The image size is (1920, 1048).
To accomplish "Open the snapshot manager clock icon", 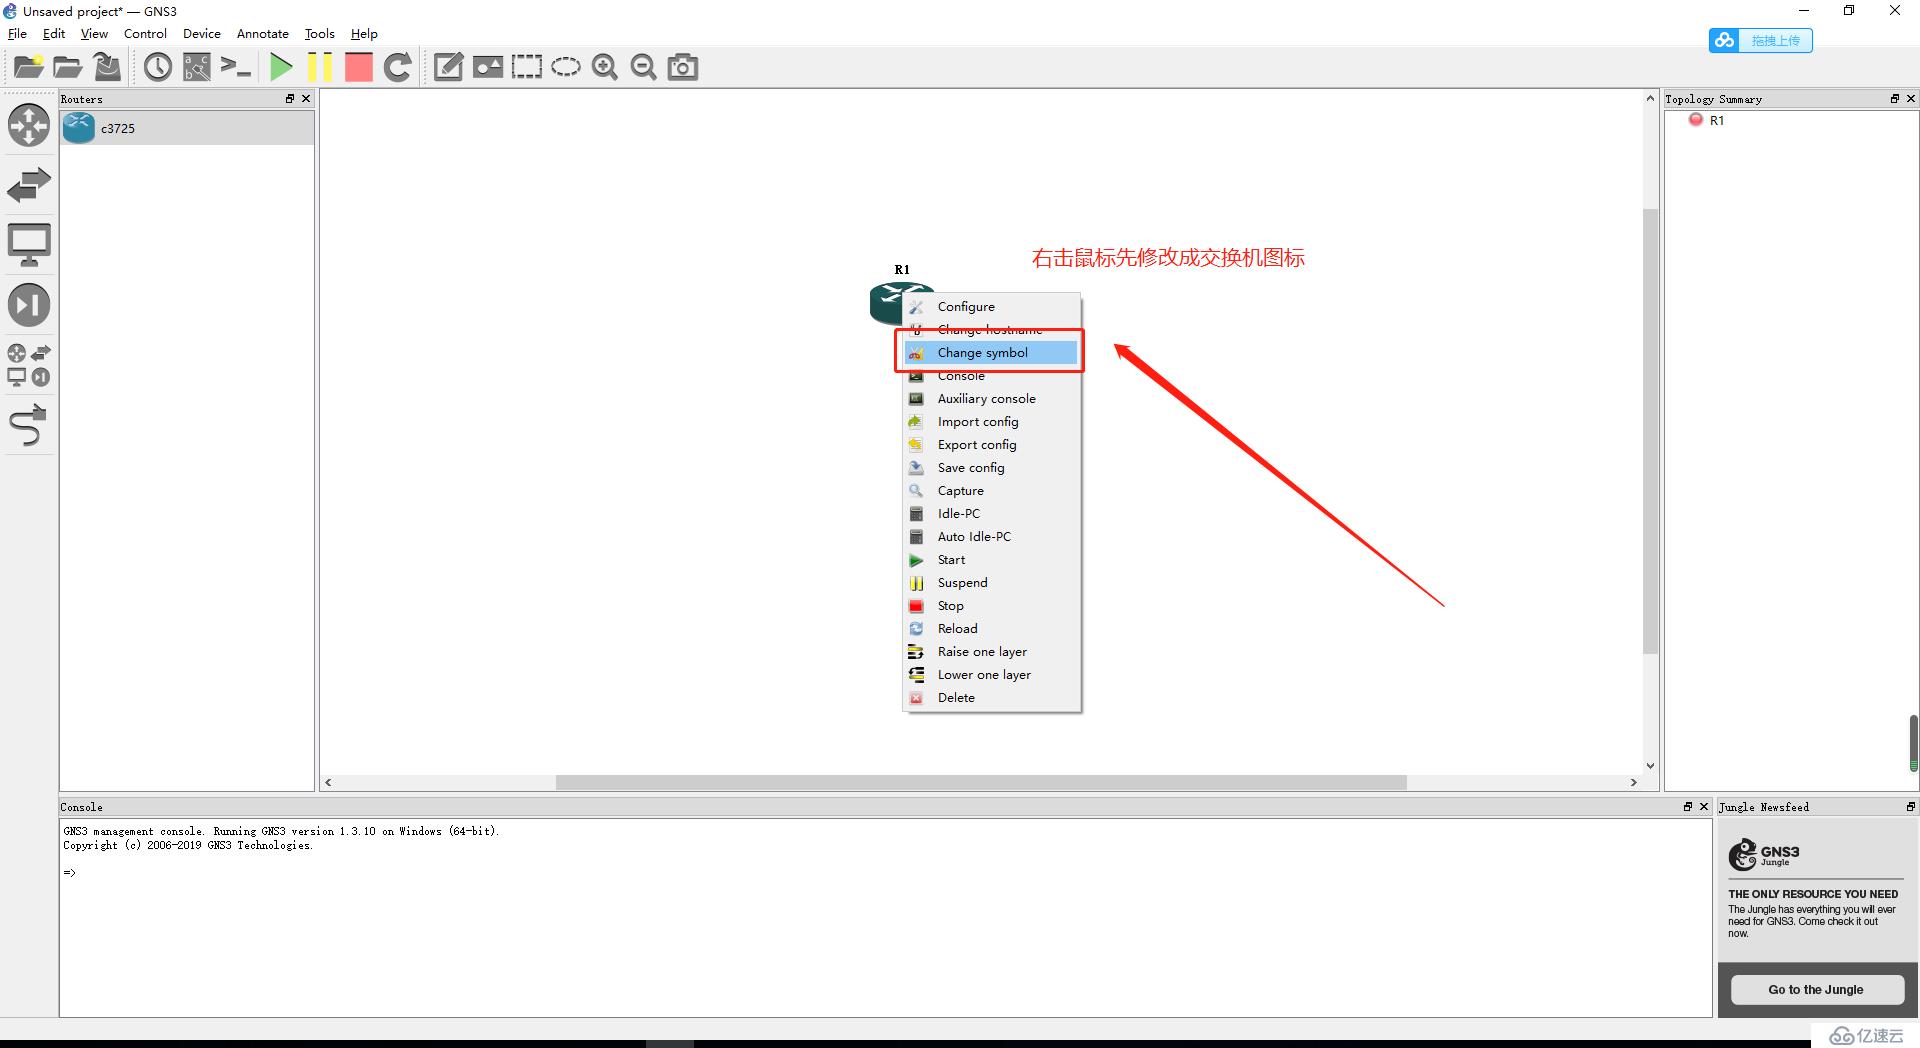I will (158, 67).
